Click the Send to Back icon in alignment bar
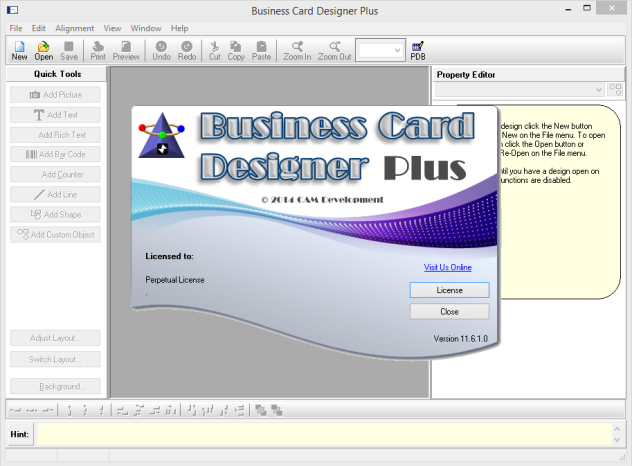 [x=277, y=410]
